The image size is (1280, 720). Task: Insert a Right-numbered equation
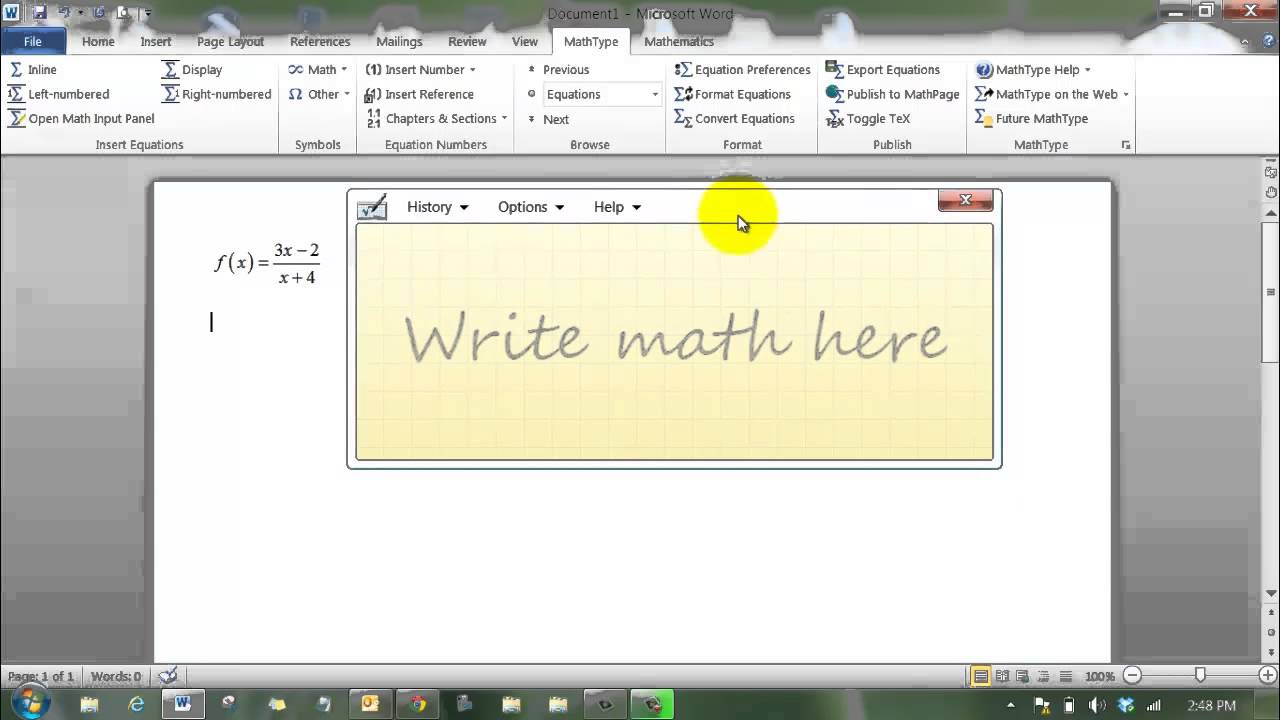click(x=216, y=94)
